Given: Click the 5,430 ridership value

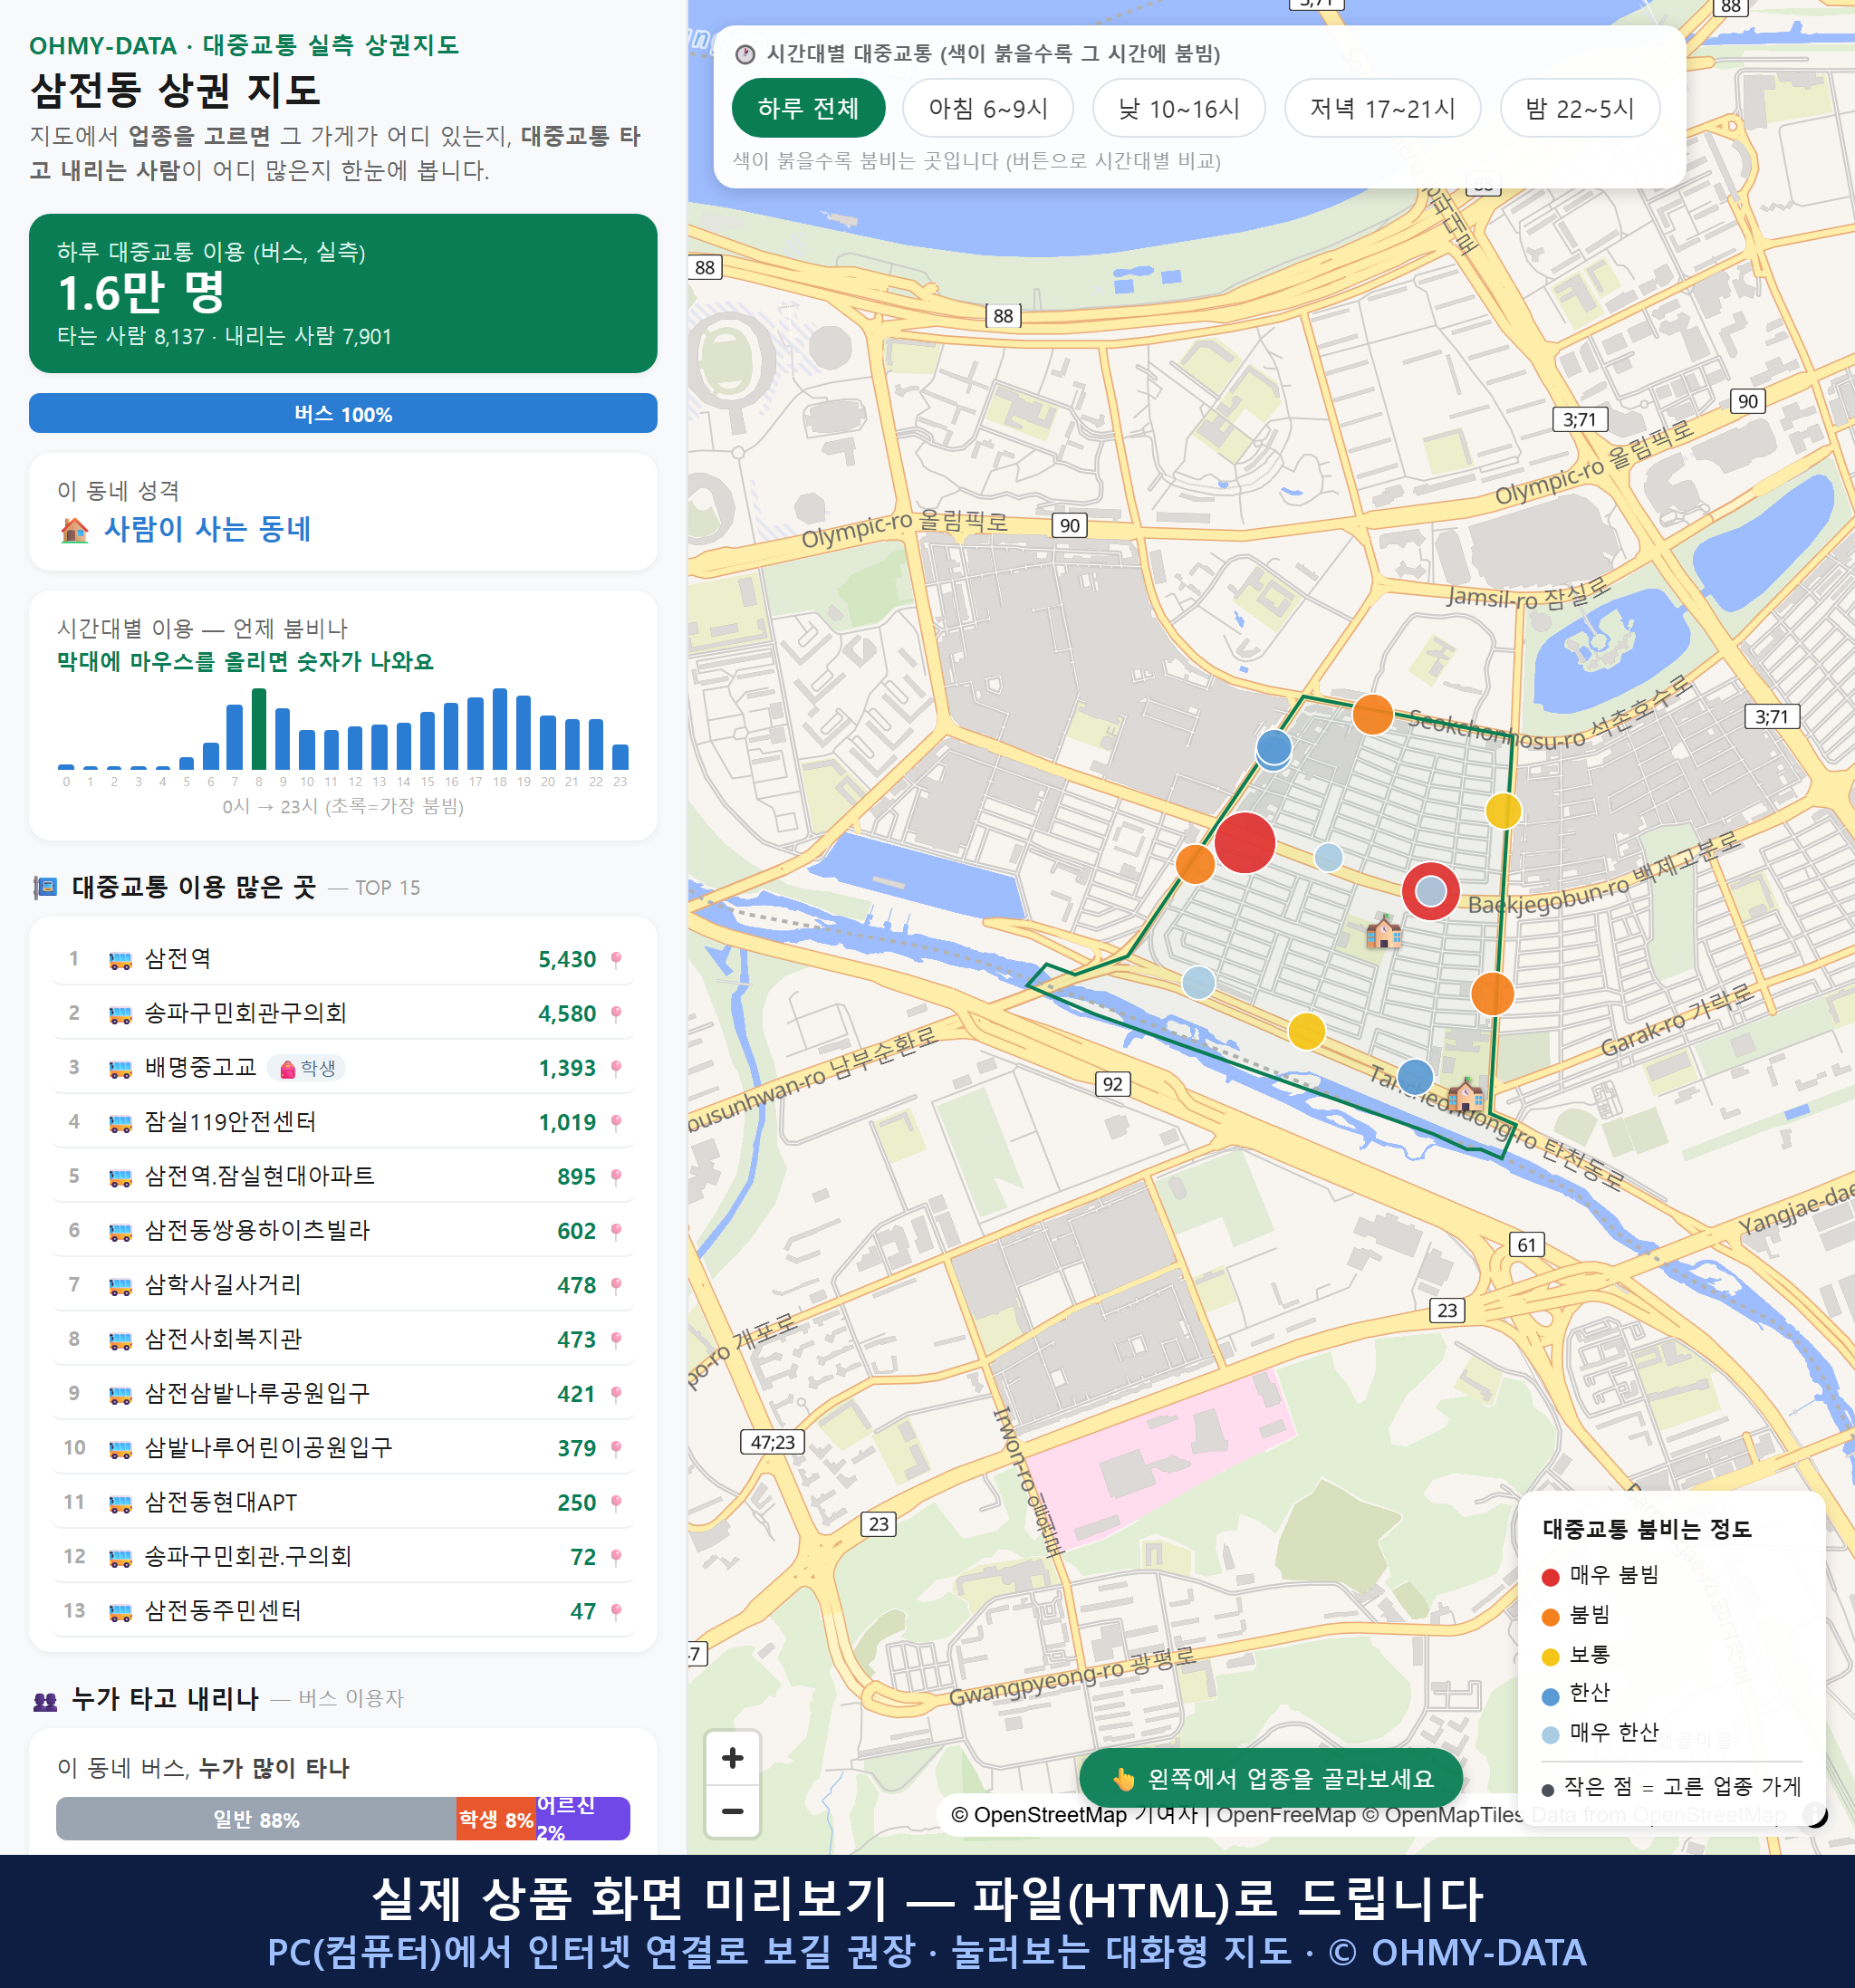Looking at the screenshot, I should coord(567,960).
